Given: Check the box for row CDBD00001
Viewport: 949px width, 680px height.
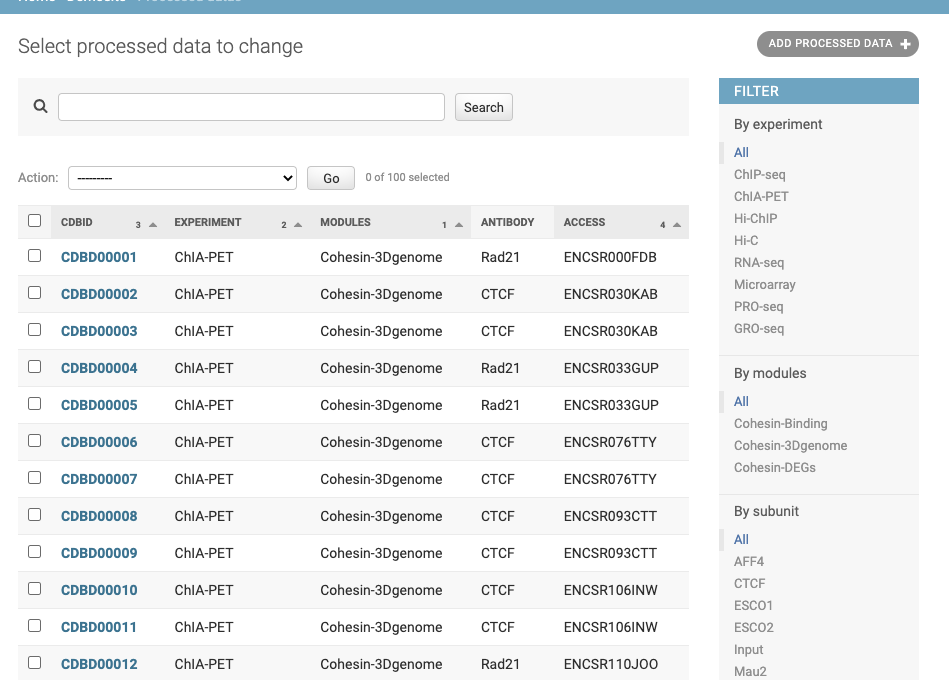Looking at the screenshot, I should pyautogui.click(x=35, y=256).
